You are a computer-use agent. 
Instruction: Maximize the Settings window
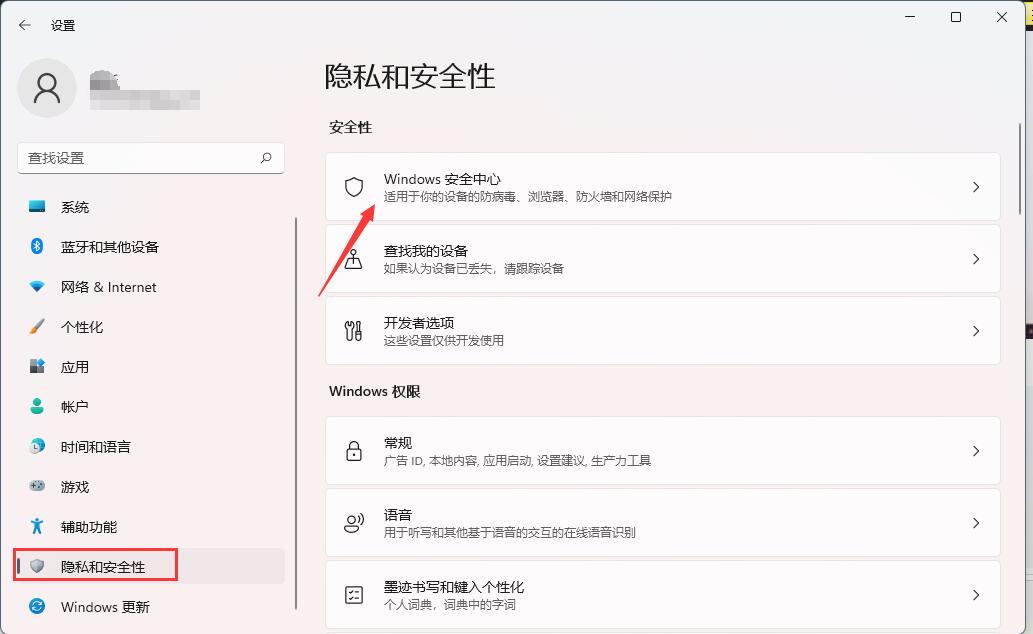[956, 17]
